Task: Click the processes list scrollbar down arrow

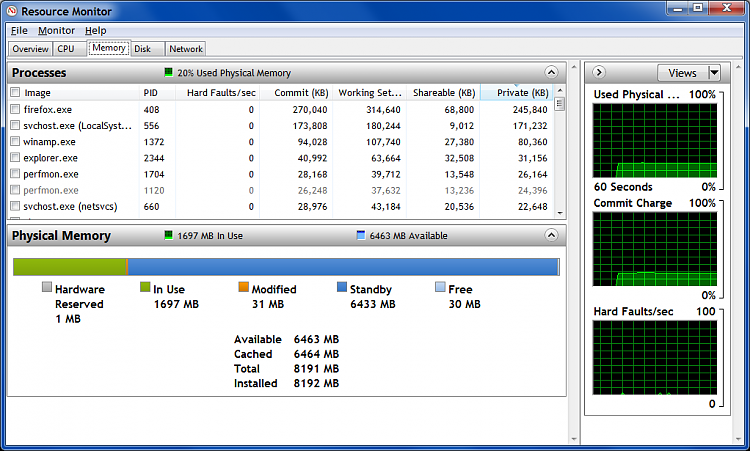Action: pos(560,213)
